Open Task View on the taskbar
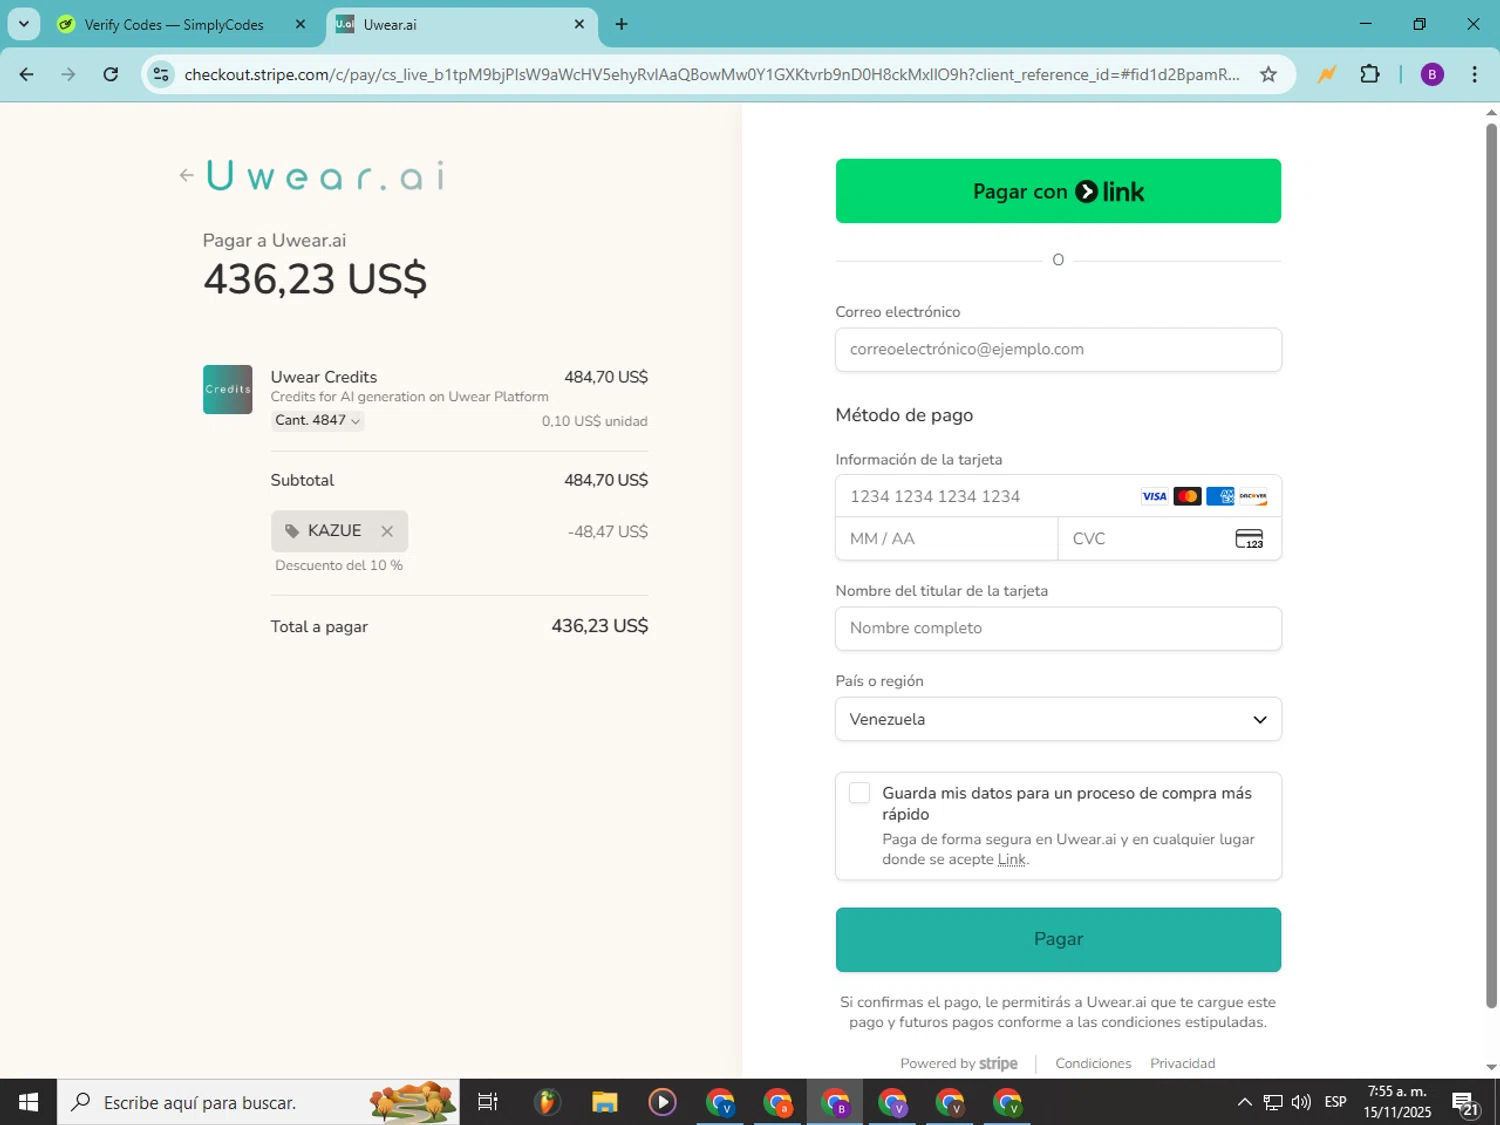Screen dimensions: 1500x1125 [488, 1102]
